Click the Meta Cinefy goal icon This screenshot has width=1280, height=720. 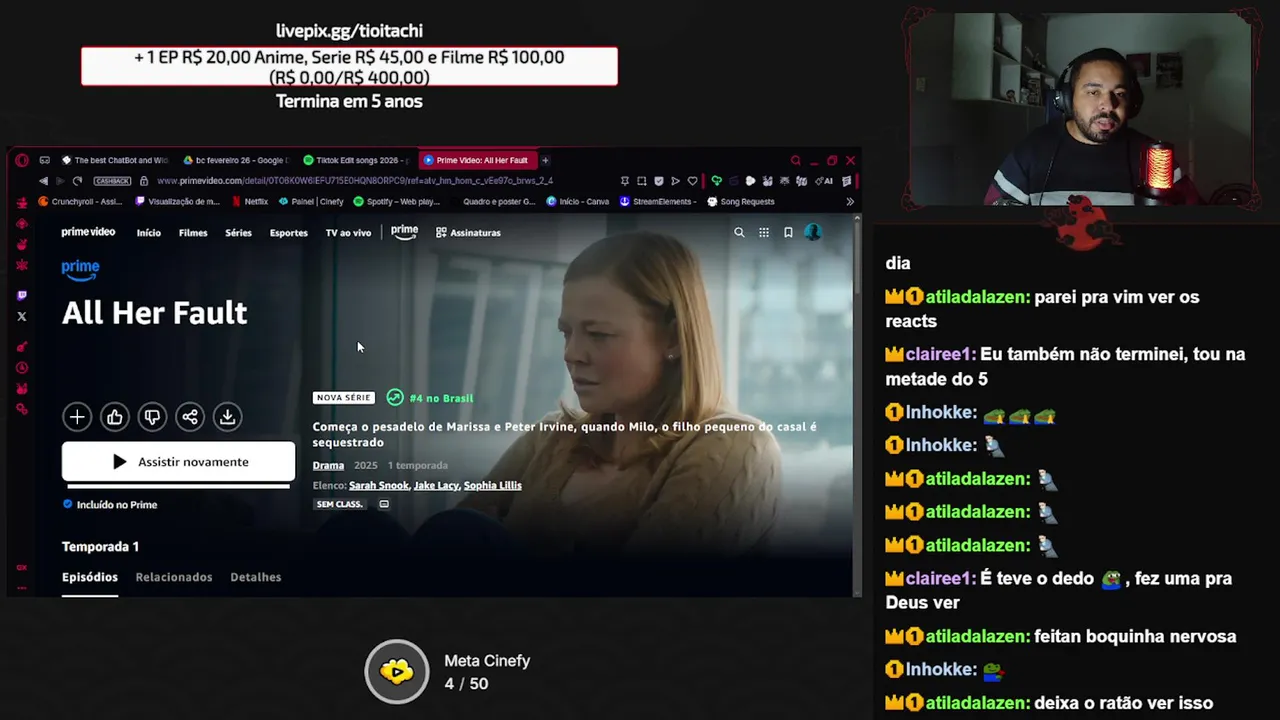[397, 672]
